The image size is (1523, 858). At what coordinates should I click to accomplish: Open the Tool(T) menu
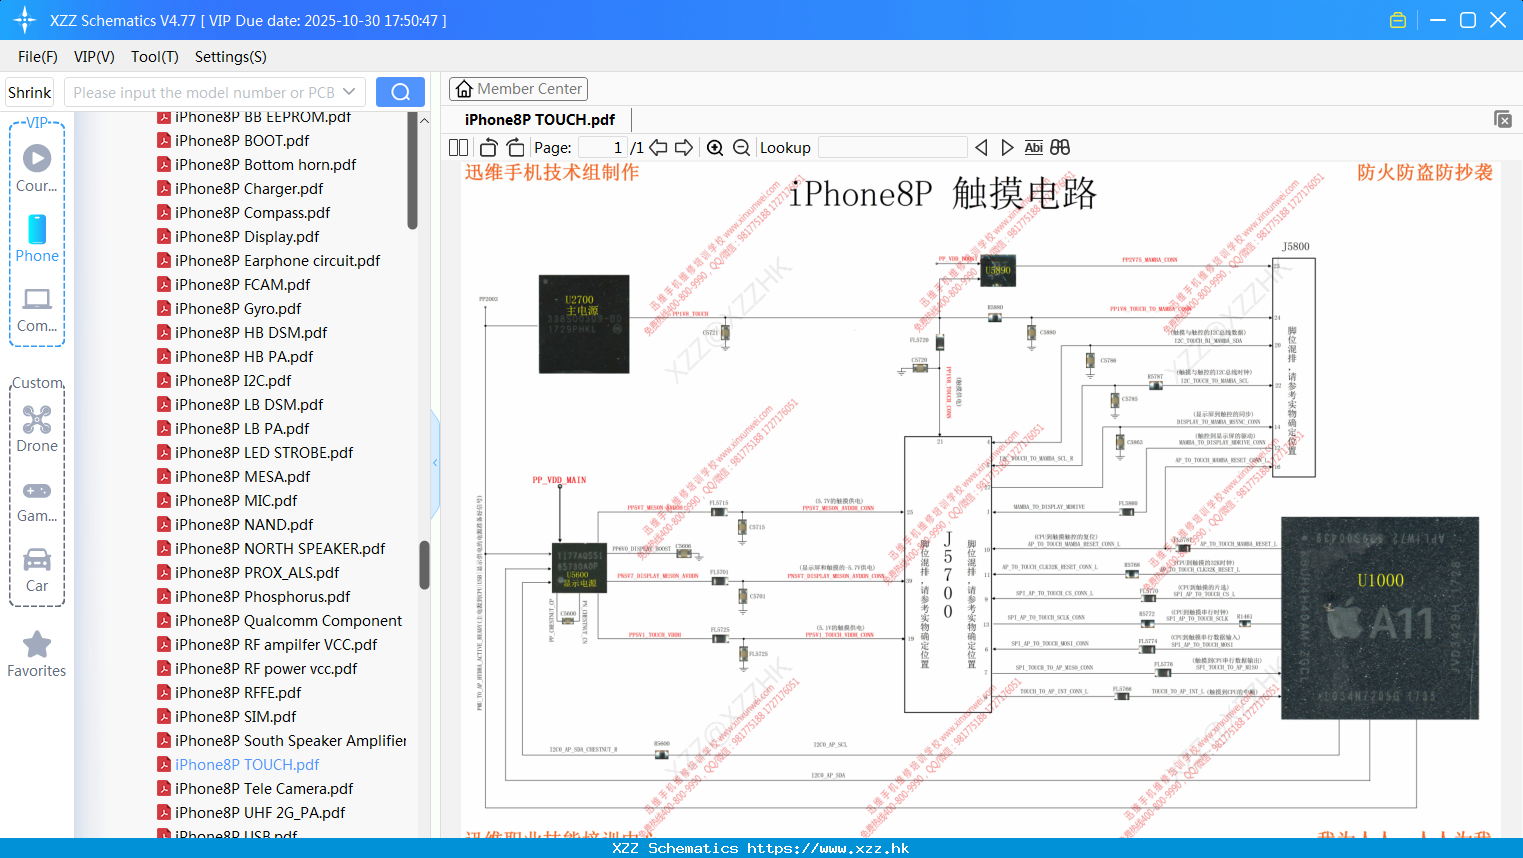[x=155, y=57]
